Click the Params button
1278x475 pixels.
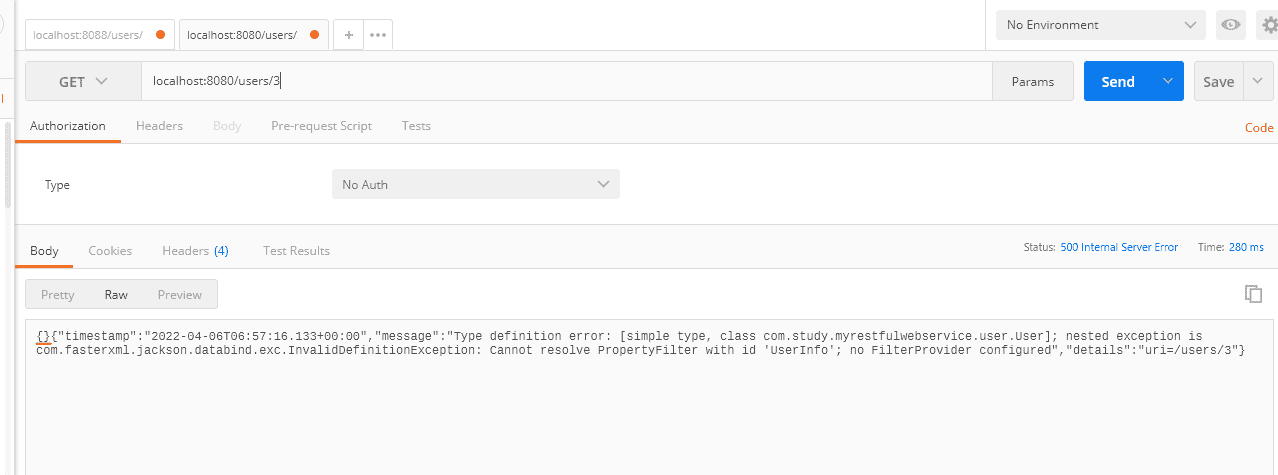coord(1033,82)
